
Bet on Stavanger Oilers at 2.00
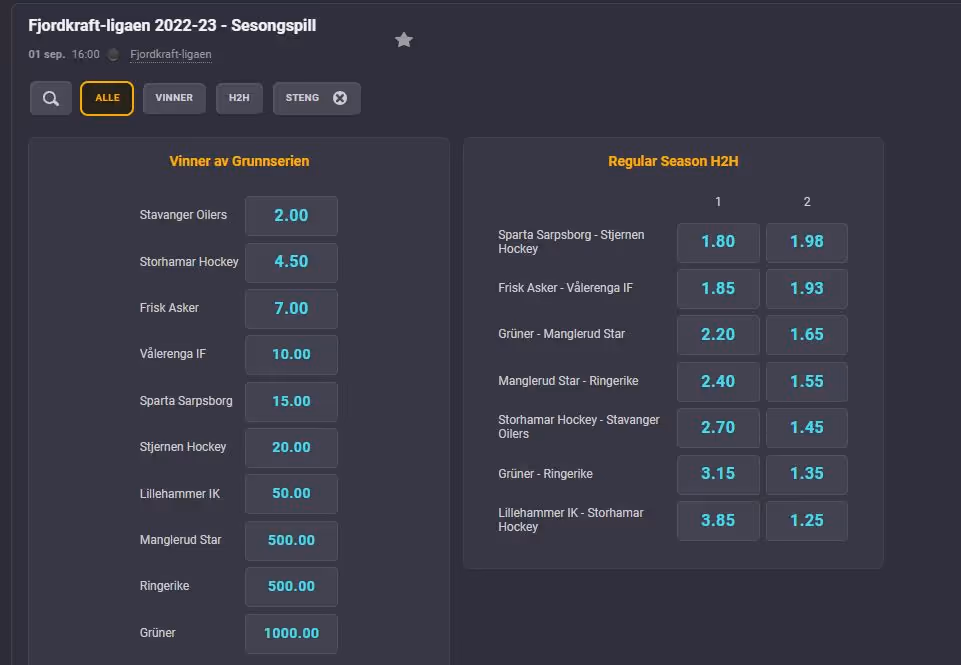coord(291,216)
